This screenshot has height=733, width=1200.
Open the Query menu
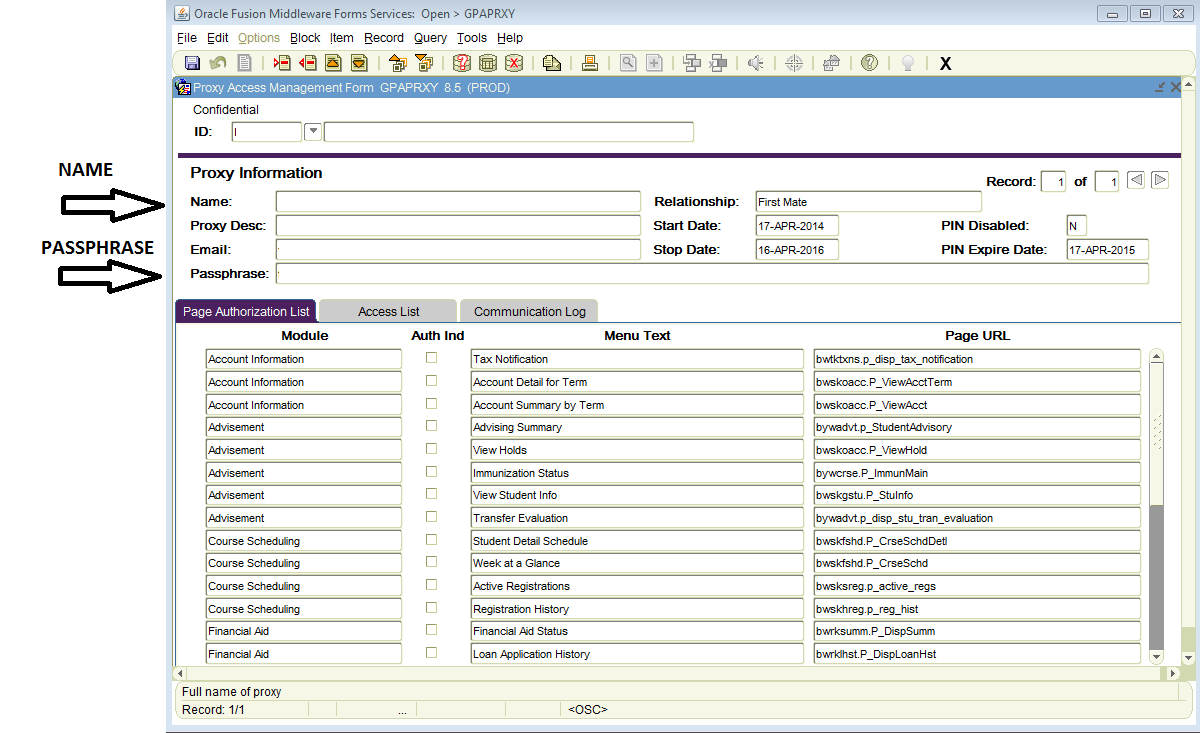tap(430, 38)
